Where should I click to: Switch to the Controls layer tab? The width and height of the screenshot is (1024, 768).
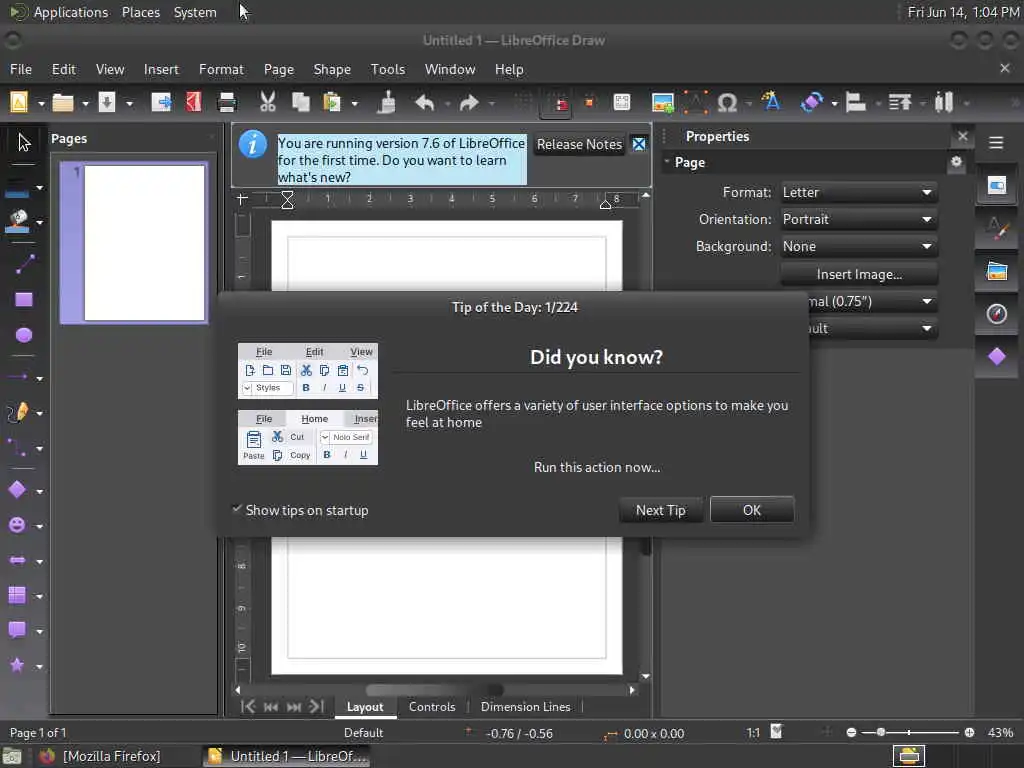[x=432, y=707]
